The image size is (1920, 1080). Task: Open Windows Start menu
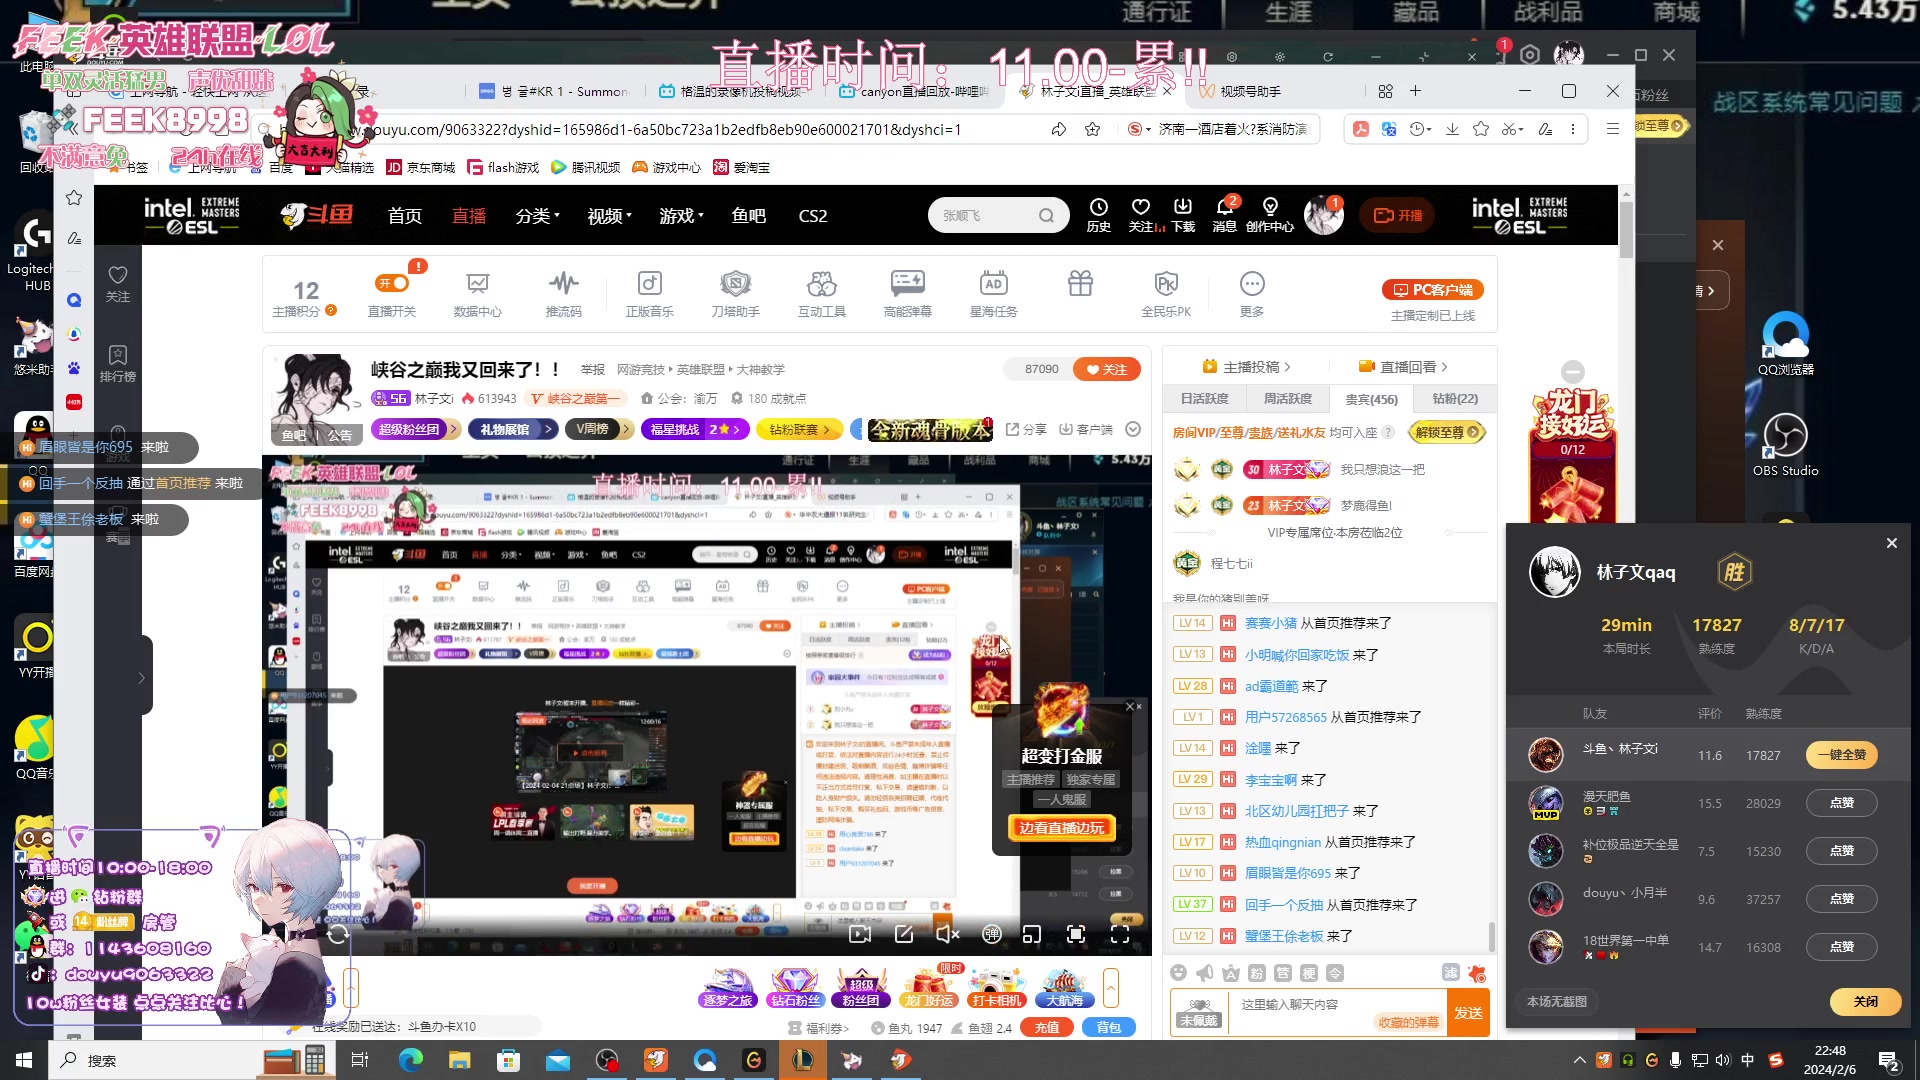[24, 1060]
